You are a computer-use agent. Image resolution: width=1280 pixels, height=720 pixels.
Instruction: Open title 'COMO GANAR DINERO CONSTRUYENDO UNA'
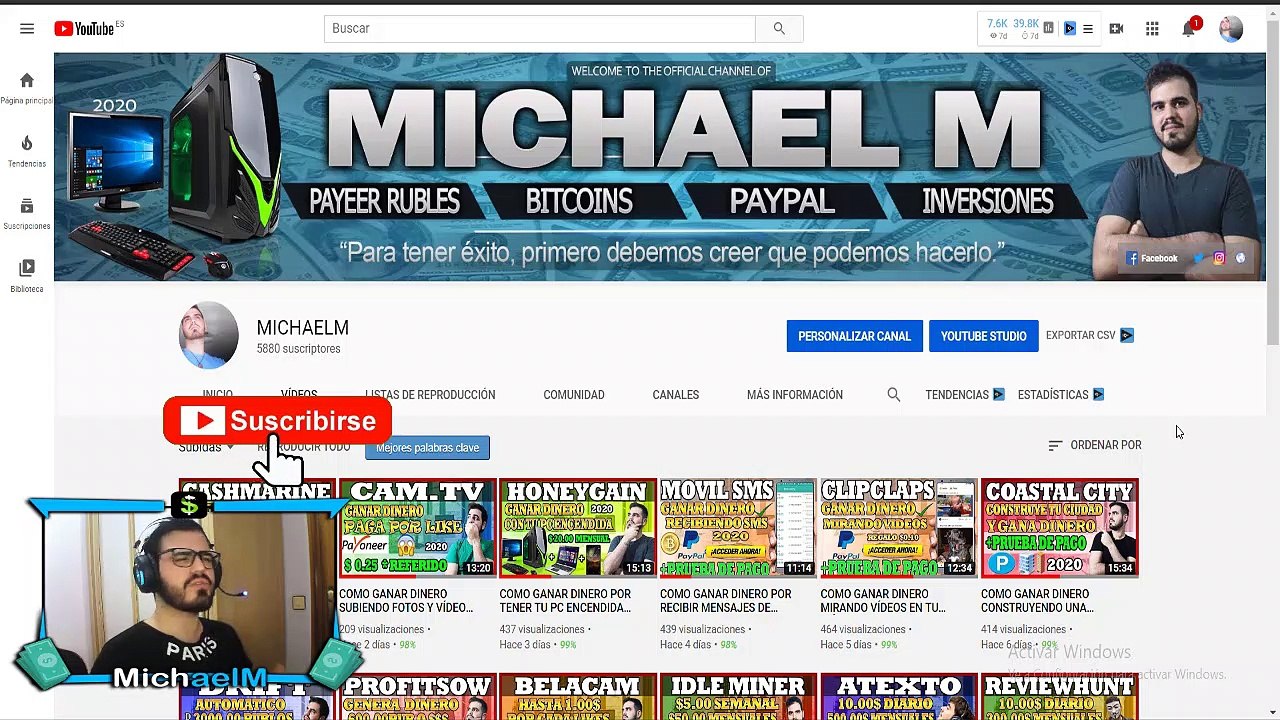click(x=1037, y=601)
